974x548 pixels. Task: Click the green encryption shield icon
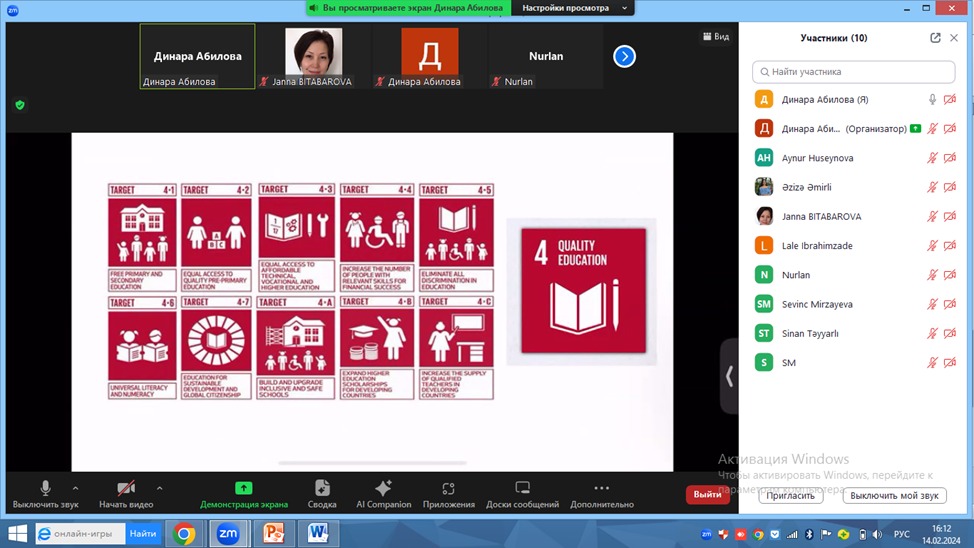point(20,105)
